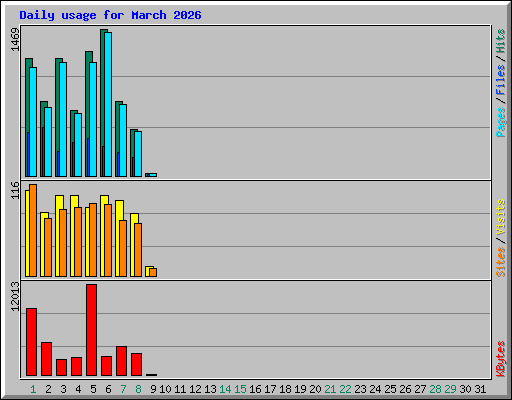Click the day 22 axis label
This screenshot has height=400, width=512.
pyautogui.click(x=345, y=389)
